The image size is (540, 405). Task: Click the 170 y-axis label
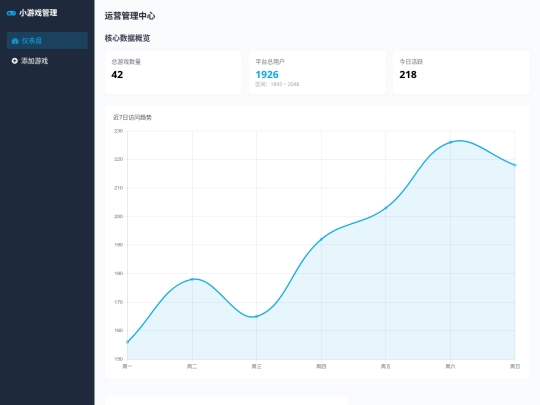tap(118, 302)
